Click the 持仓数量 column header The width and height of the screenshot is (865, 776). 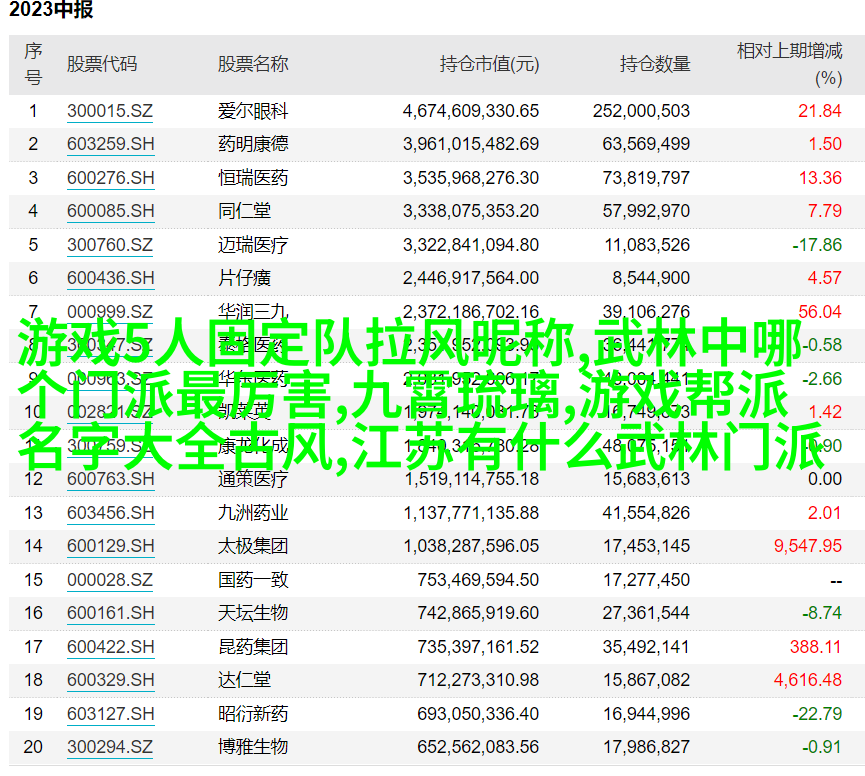point(655,65)
